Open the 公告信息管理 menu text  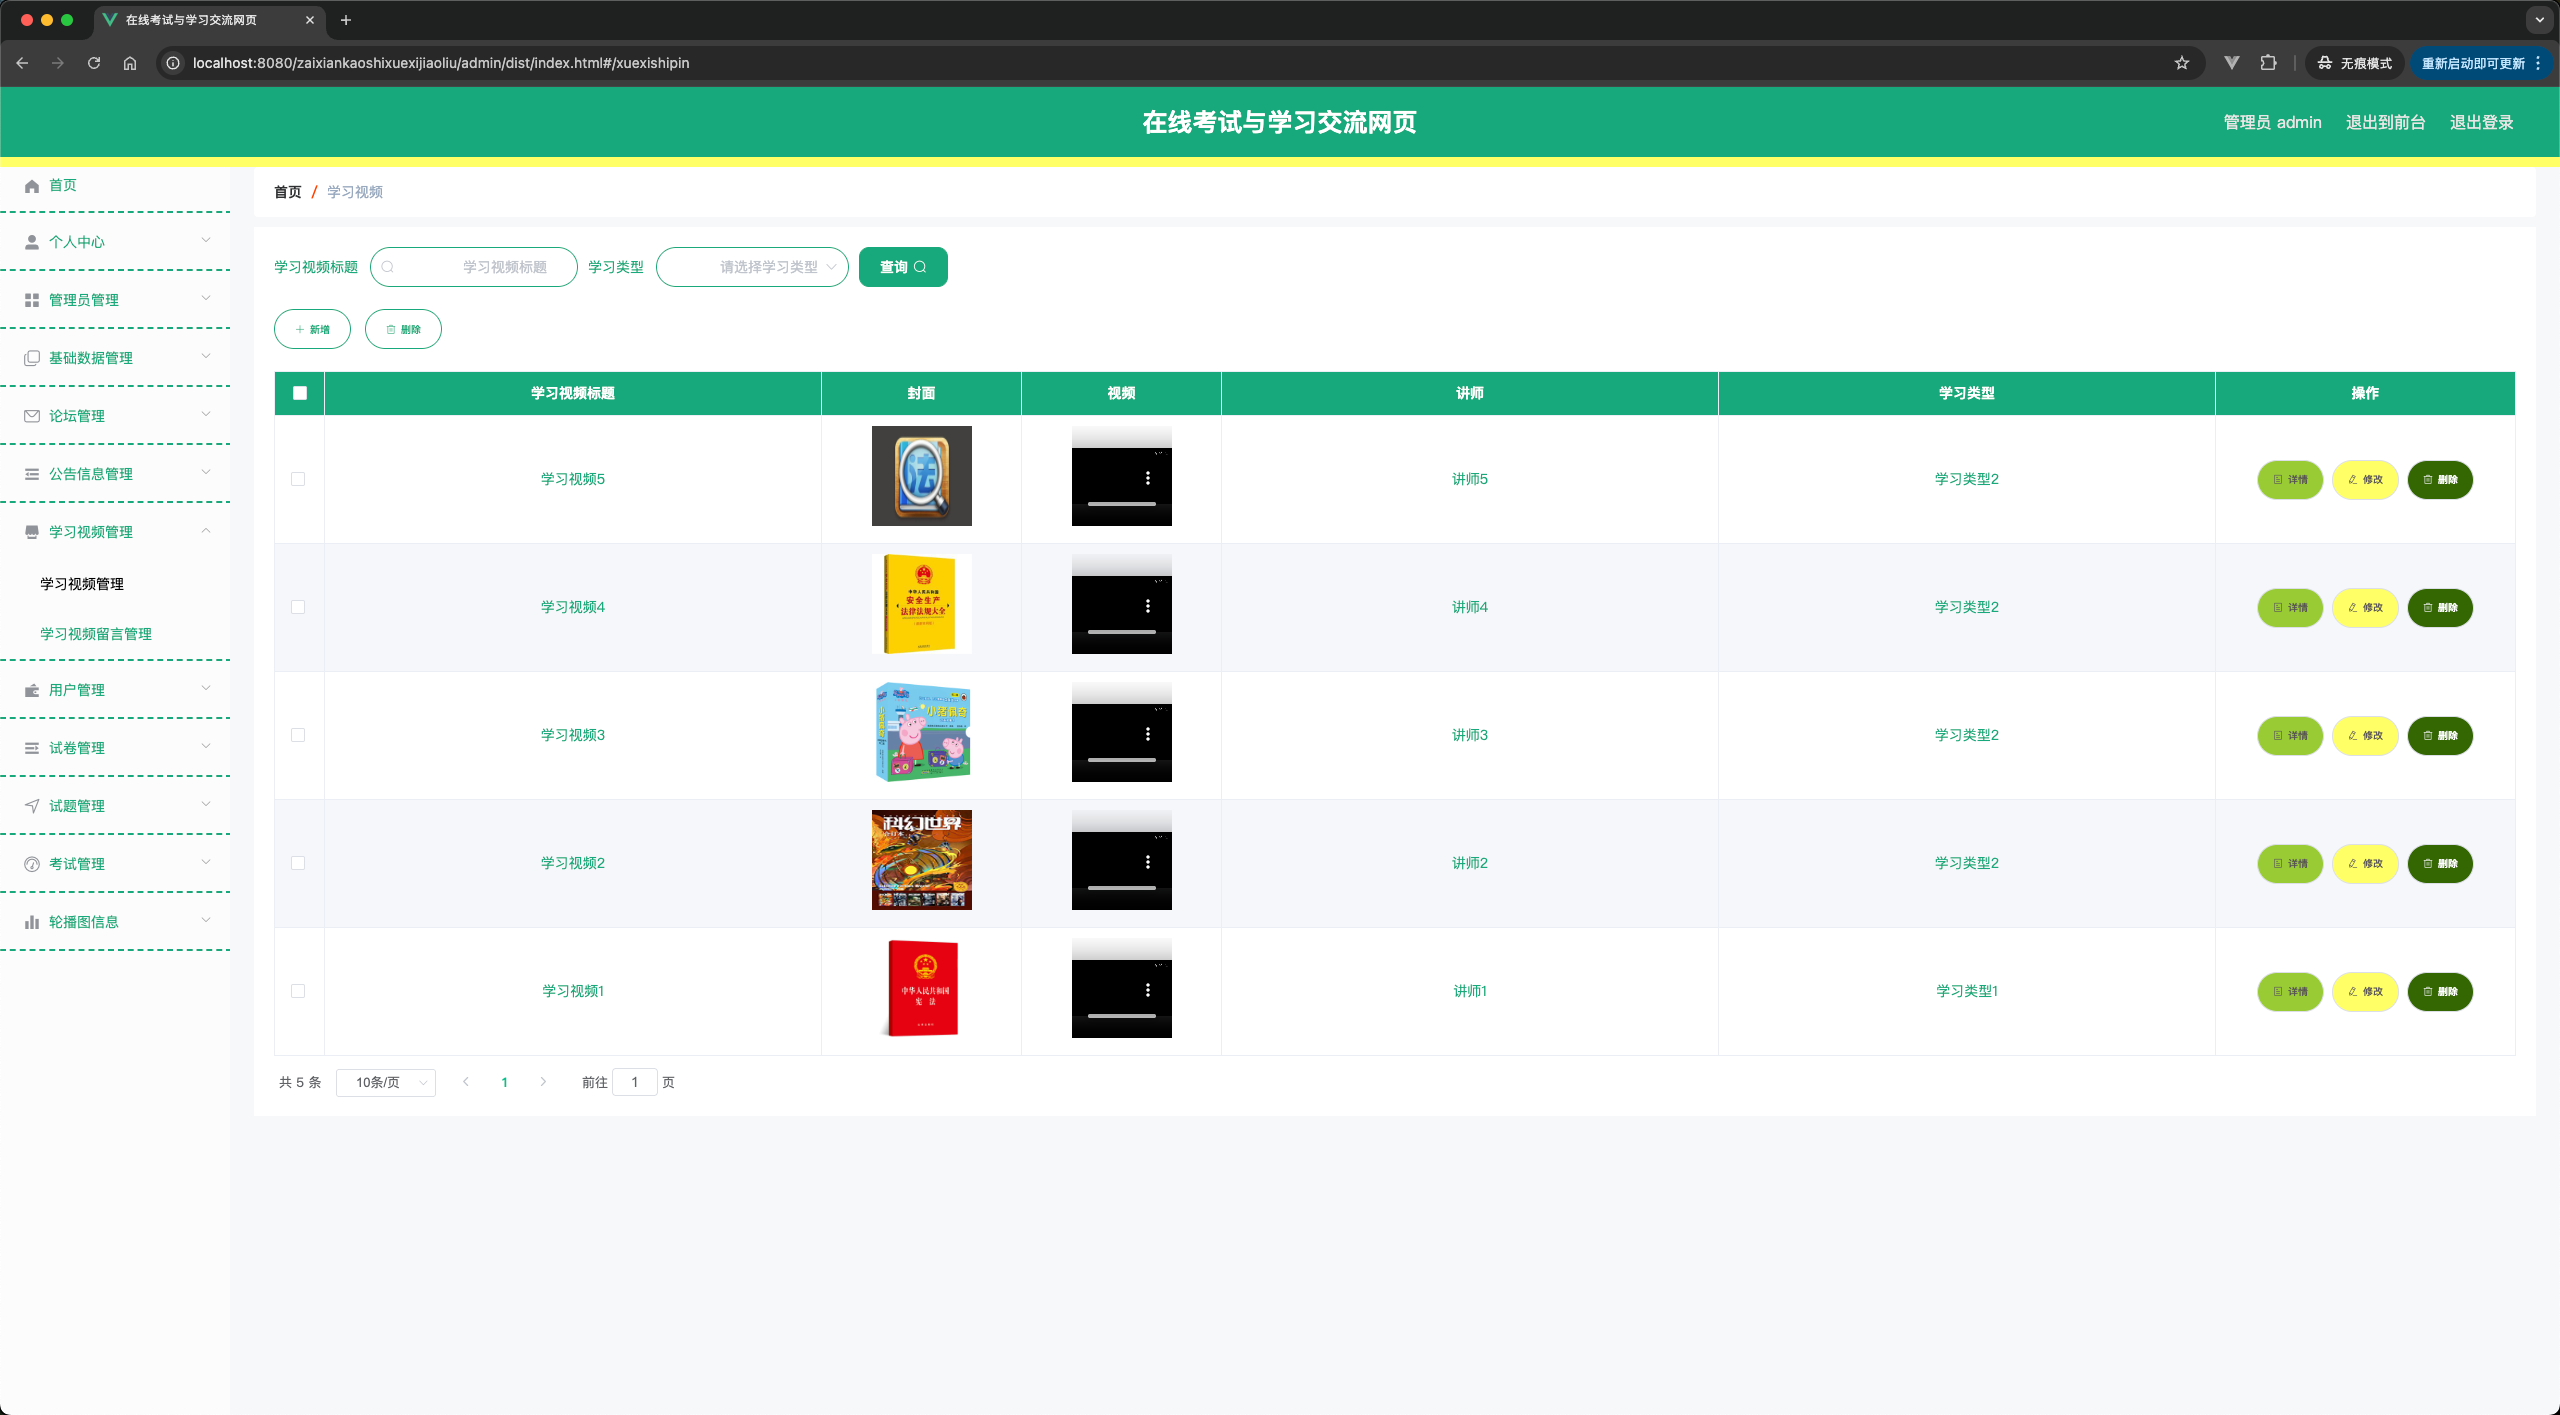(x=91, y=474)
